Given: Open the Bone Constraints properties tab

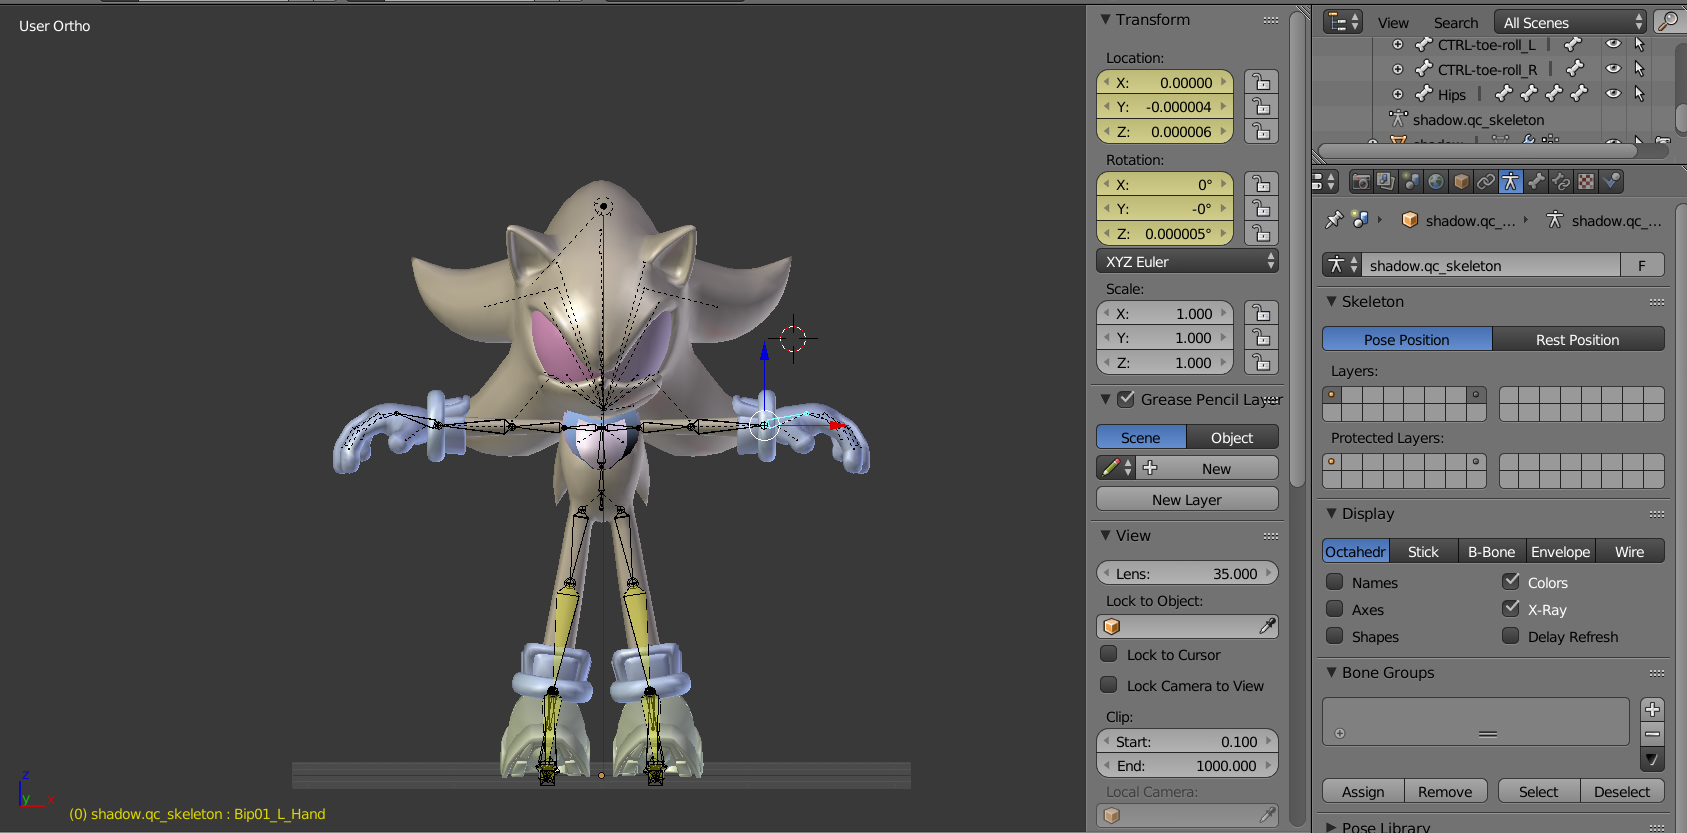Looking at the screenshot, I should click(1561, 182).
